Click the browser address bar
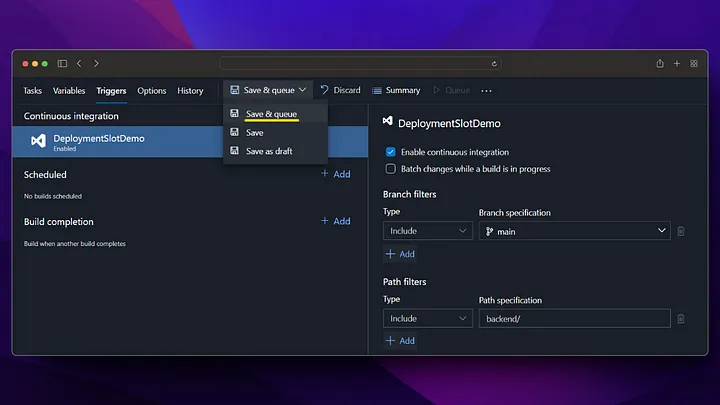This screenshot has width=720, height=405. pyautogui.click(x=360, y=63)
